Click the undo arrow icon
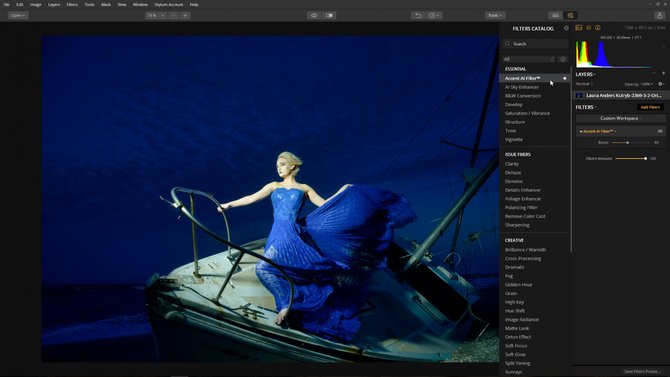 (418, 15)
